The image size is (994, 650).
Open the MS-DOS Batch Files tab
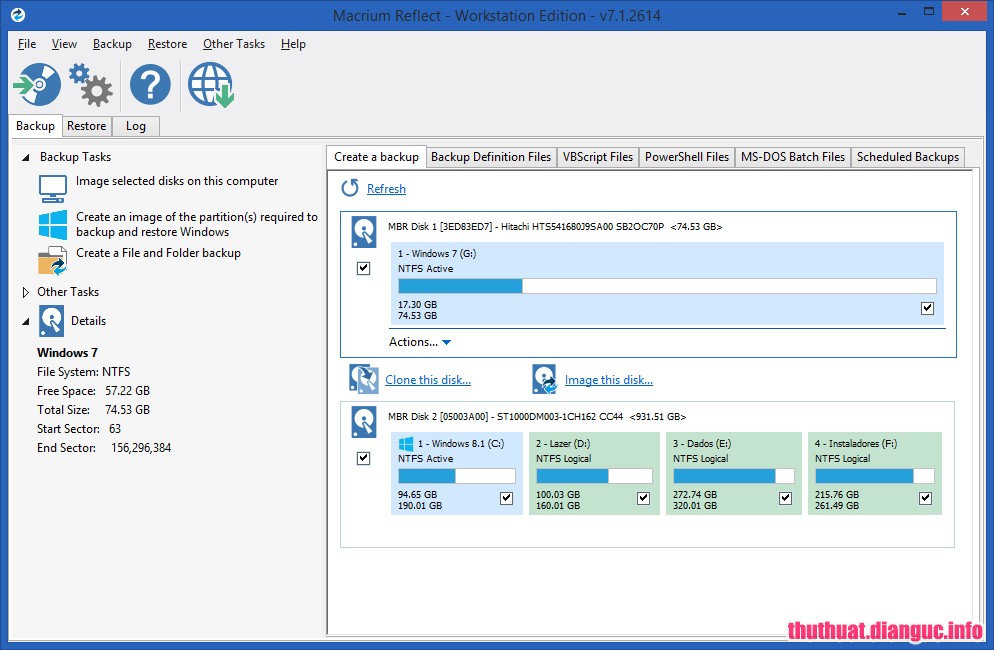coord(793,157)
